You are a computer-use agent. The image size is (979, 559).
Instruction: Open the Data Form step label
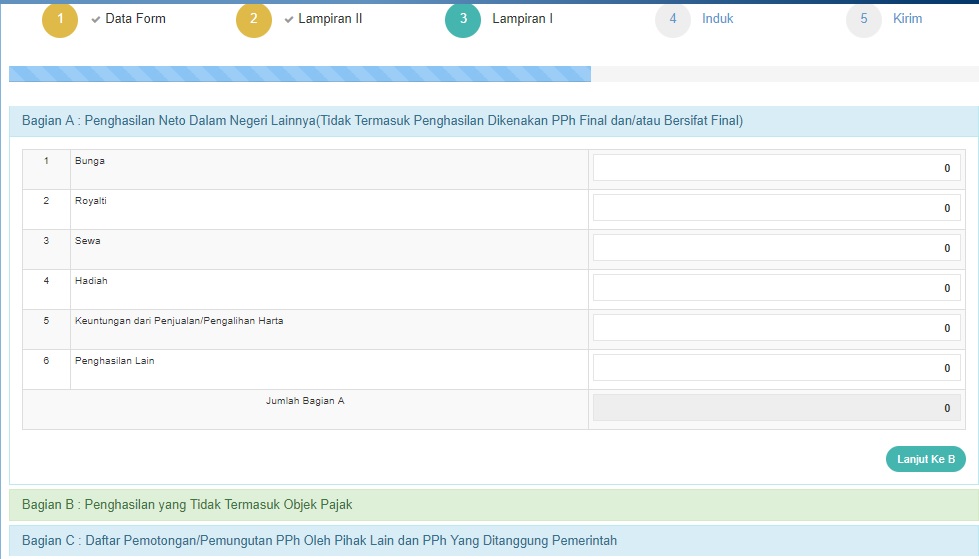point(135,19)
